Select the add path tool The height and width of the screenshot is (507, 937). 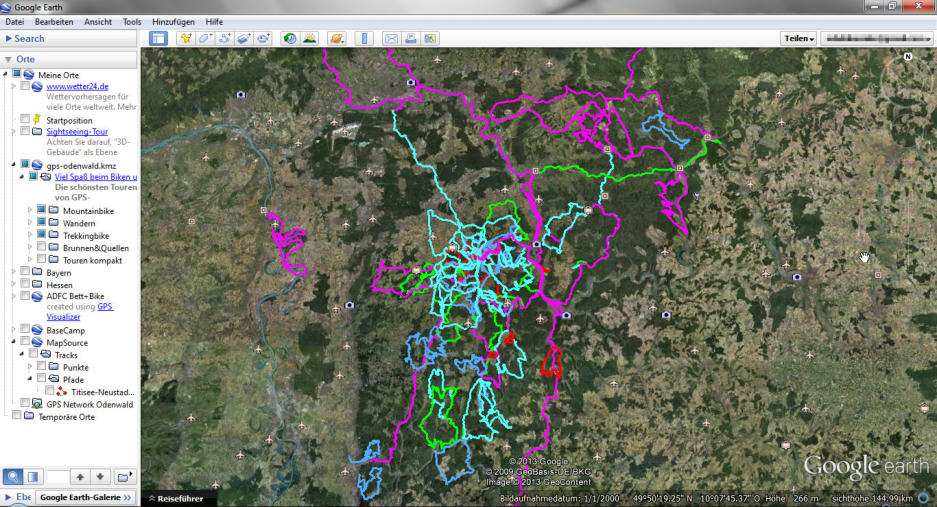pyautogui.click(x=225, y=39)
